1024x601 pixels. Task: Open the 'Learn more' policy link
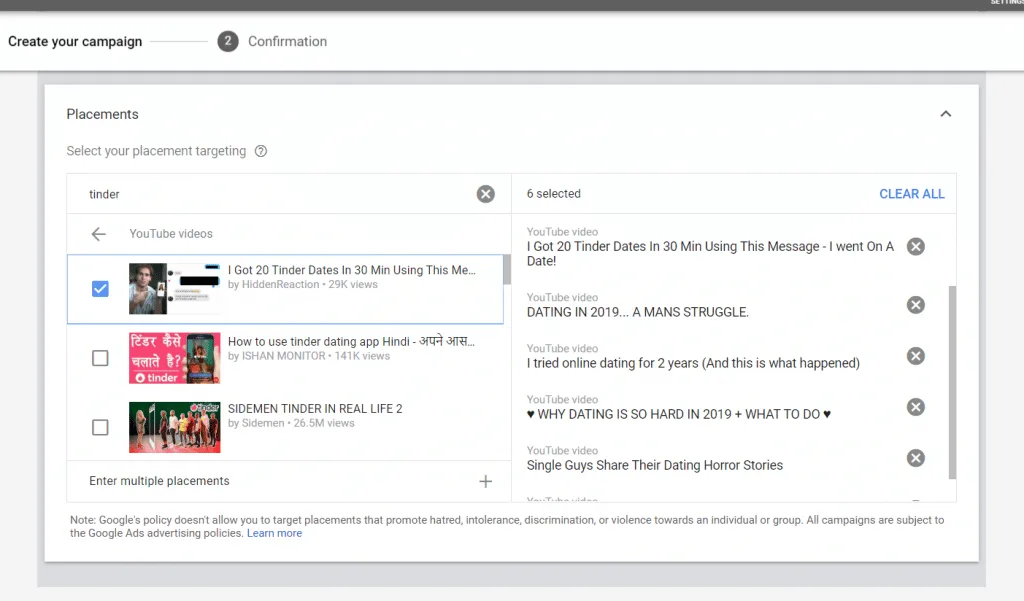[274, 533]
